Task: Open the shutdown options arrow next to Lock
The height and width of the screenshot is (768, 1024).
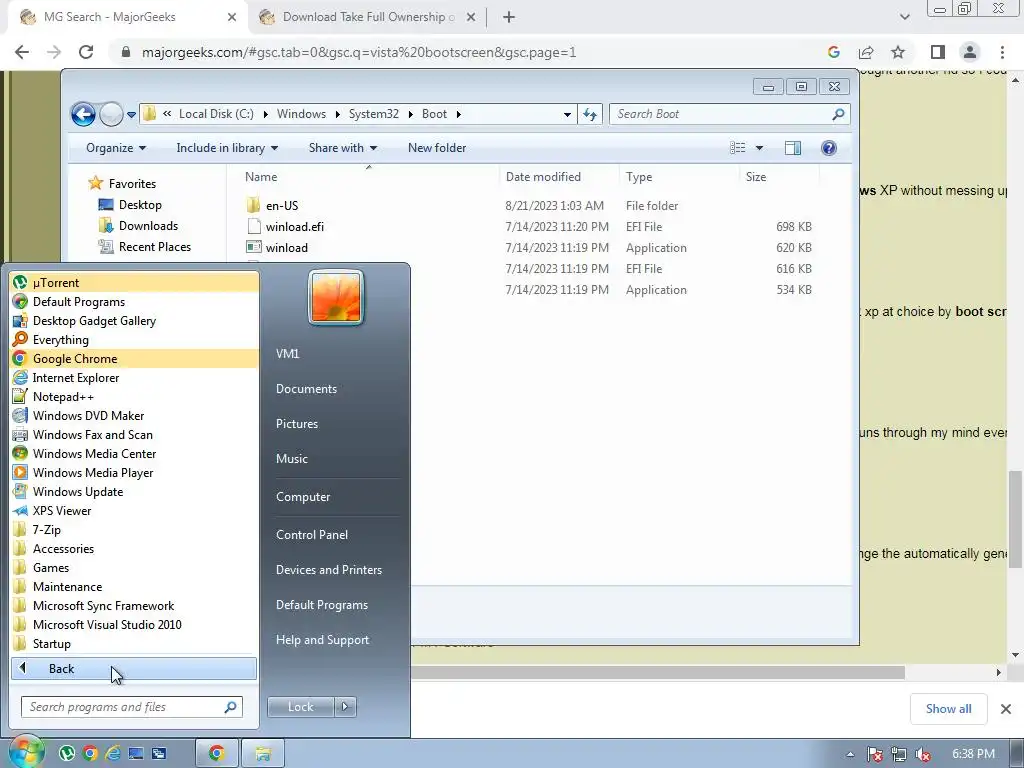Action: [345, 707]
